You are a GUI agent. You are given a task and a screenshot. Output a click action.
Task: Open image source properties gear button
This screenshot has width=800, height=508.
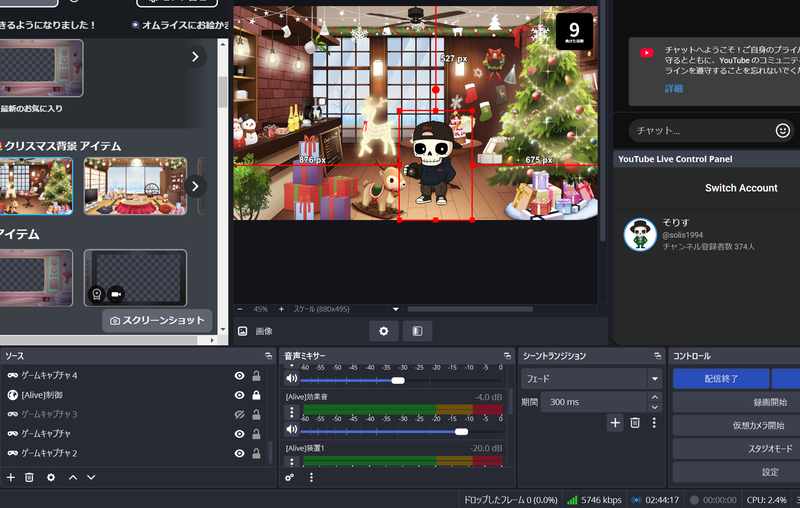point(384,331)
